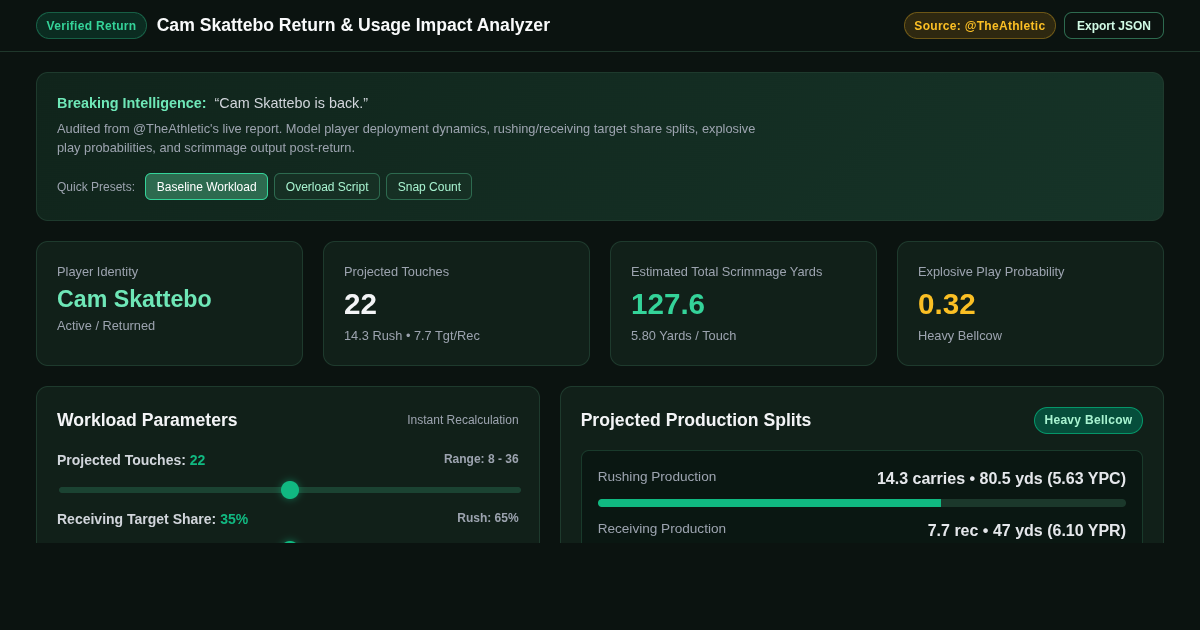Viewport: 1200px width, 630px height.
Task: Click the Cam Skattebo player name
Action: pyautogui.click(x=134, y=299)
